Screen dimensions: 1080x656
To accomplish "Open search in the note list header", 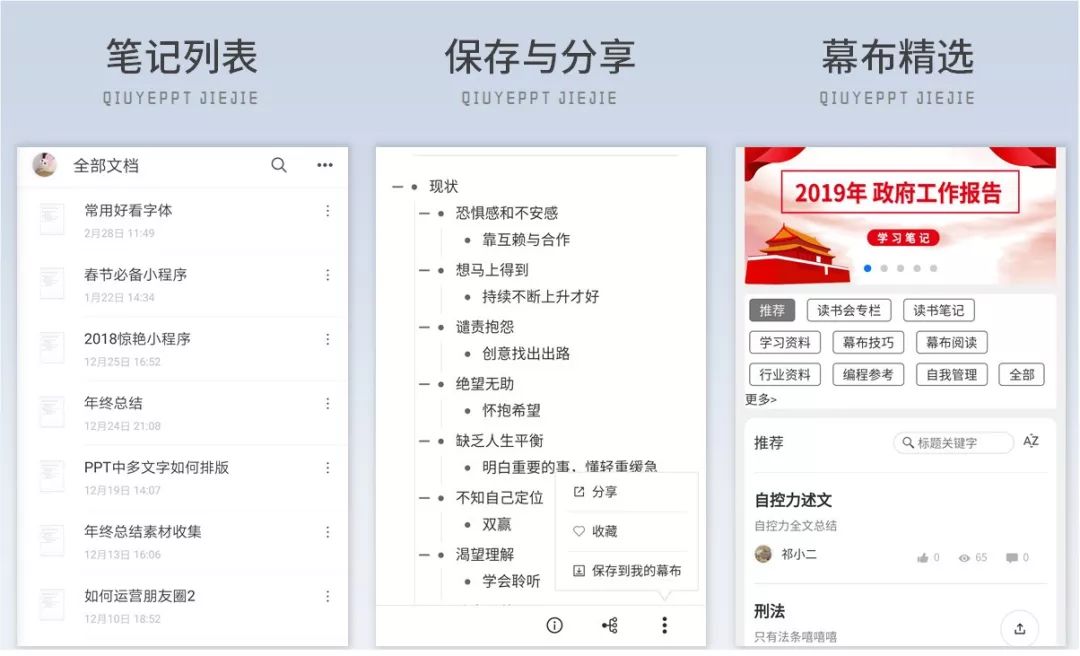I will coord(279,165).
